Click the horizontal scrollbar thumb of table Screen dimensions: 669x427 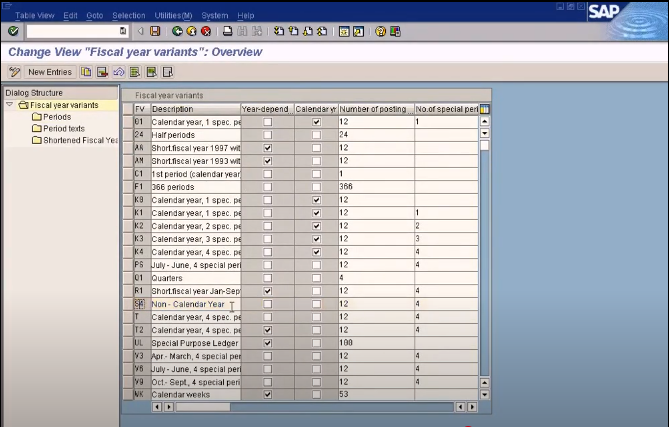(203, 407)
